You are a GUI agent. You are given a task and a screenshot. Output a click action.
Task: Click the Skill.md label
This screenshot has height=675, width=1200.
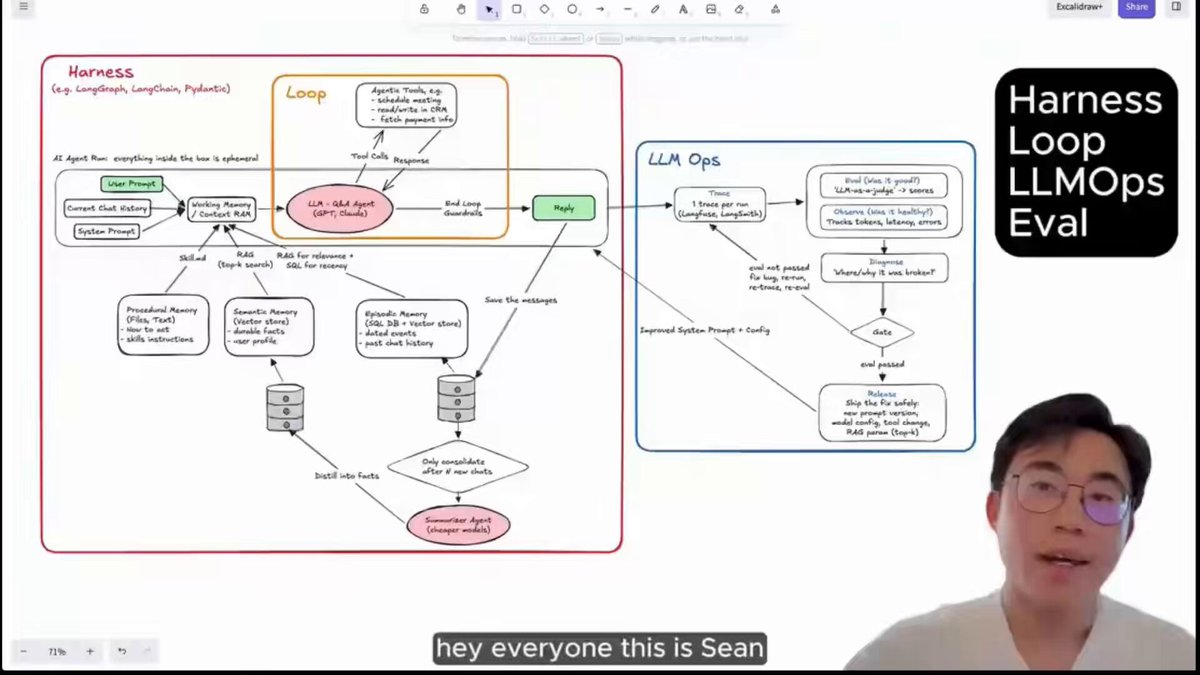pos(193,257)
